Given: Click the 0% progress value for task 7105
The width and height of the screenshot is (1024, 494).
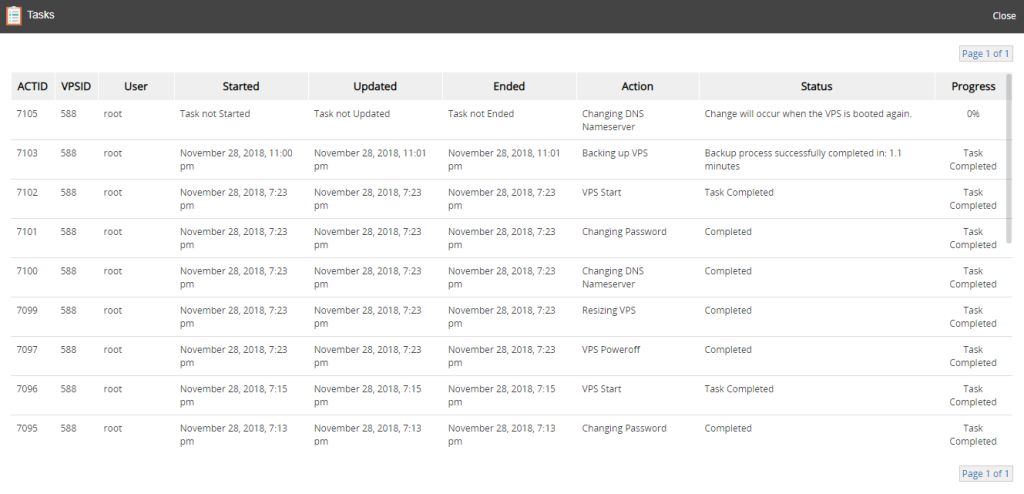Looking at the screenshot, I should click(x=973, y=114).
